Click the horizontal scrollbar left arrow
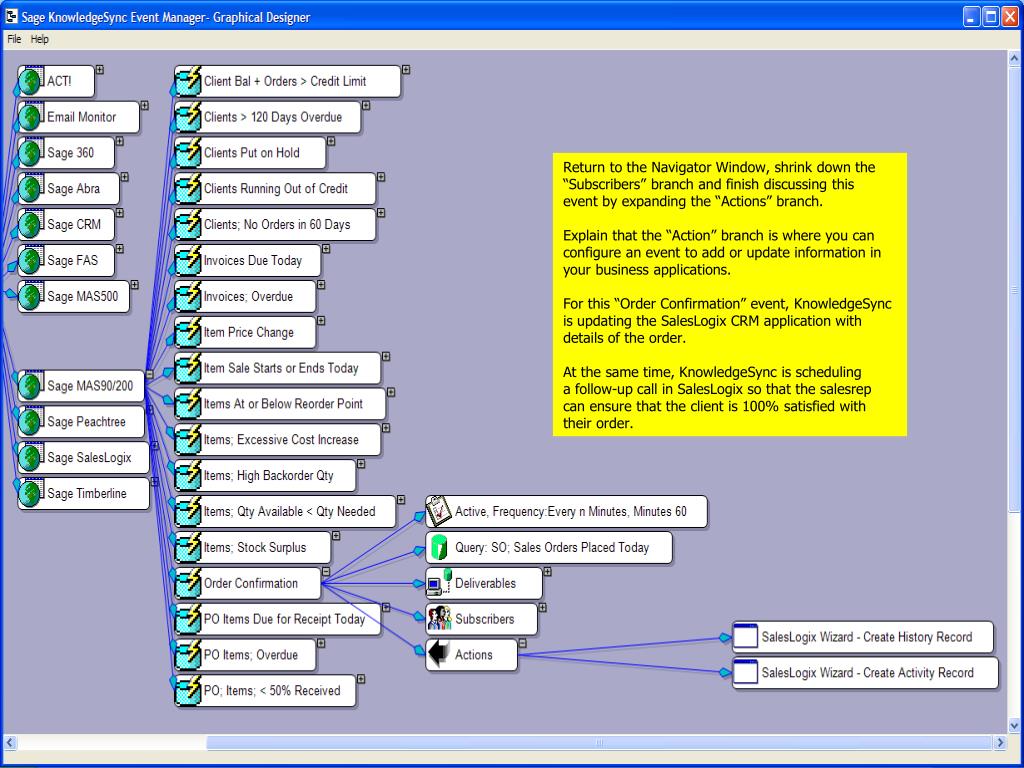Screen dimensions: 1024x768 pyautogui.click(x=10, y=743)
